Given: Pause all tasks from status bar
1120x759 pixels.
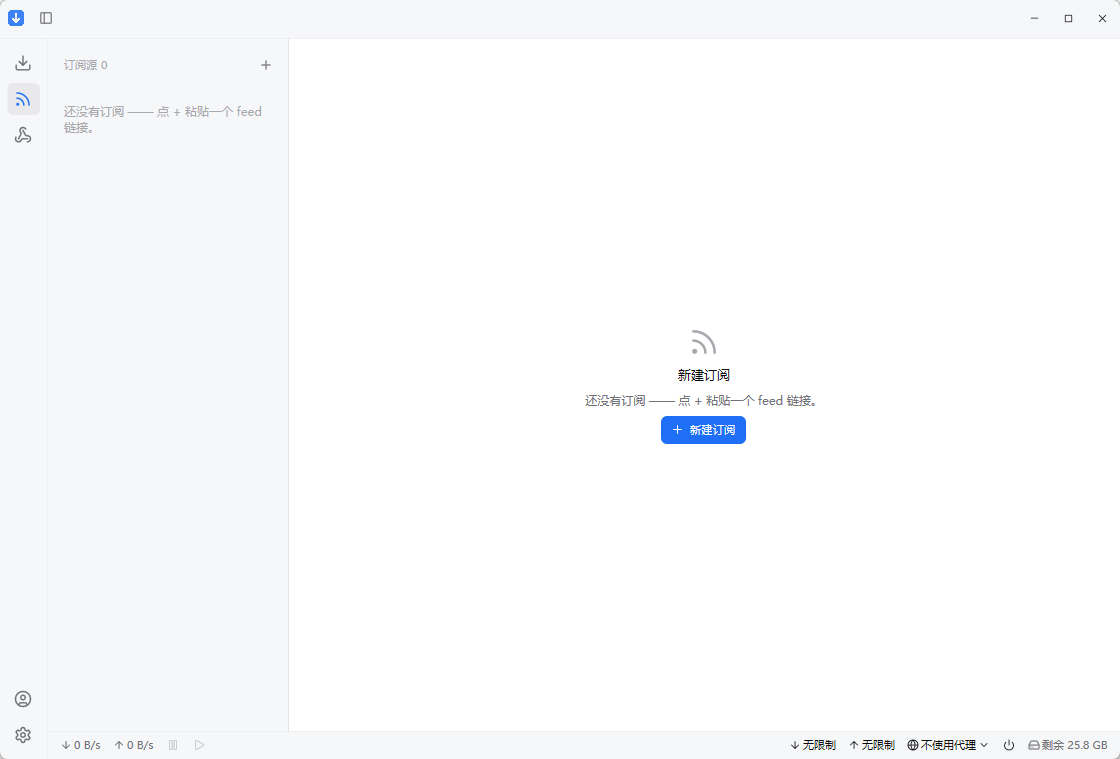Looking at the screenshot, I should [173, 745].
